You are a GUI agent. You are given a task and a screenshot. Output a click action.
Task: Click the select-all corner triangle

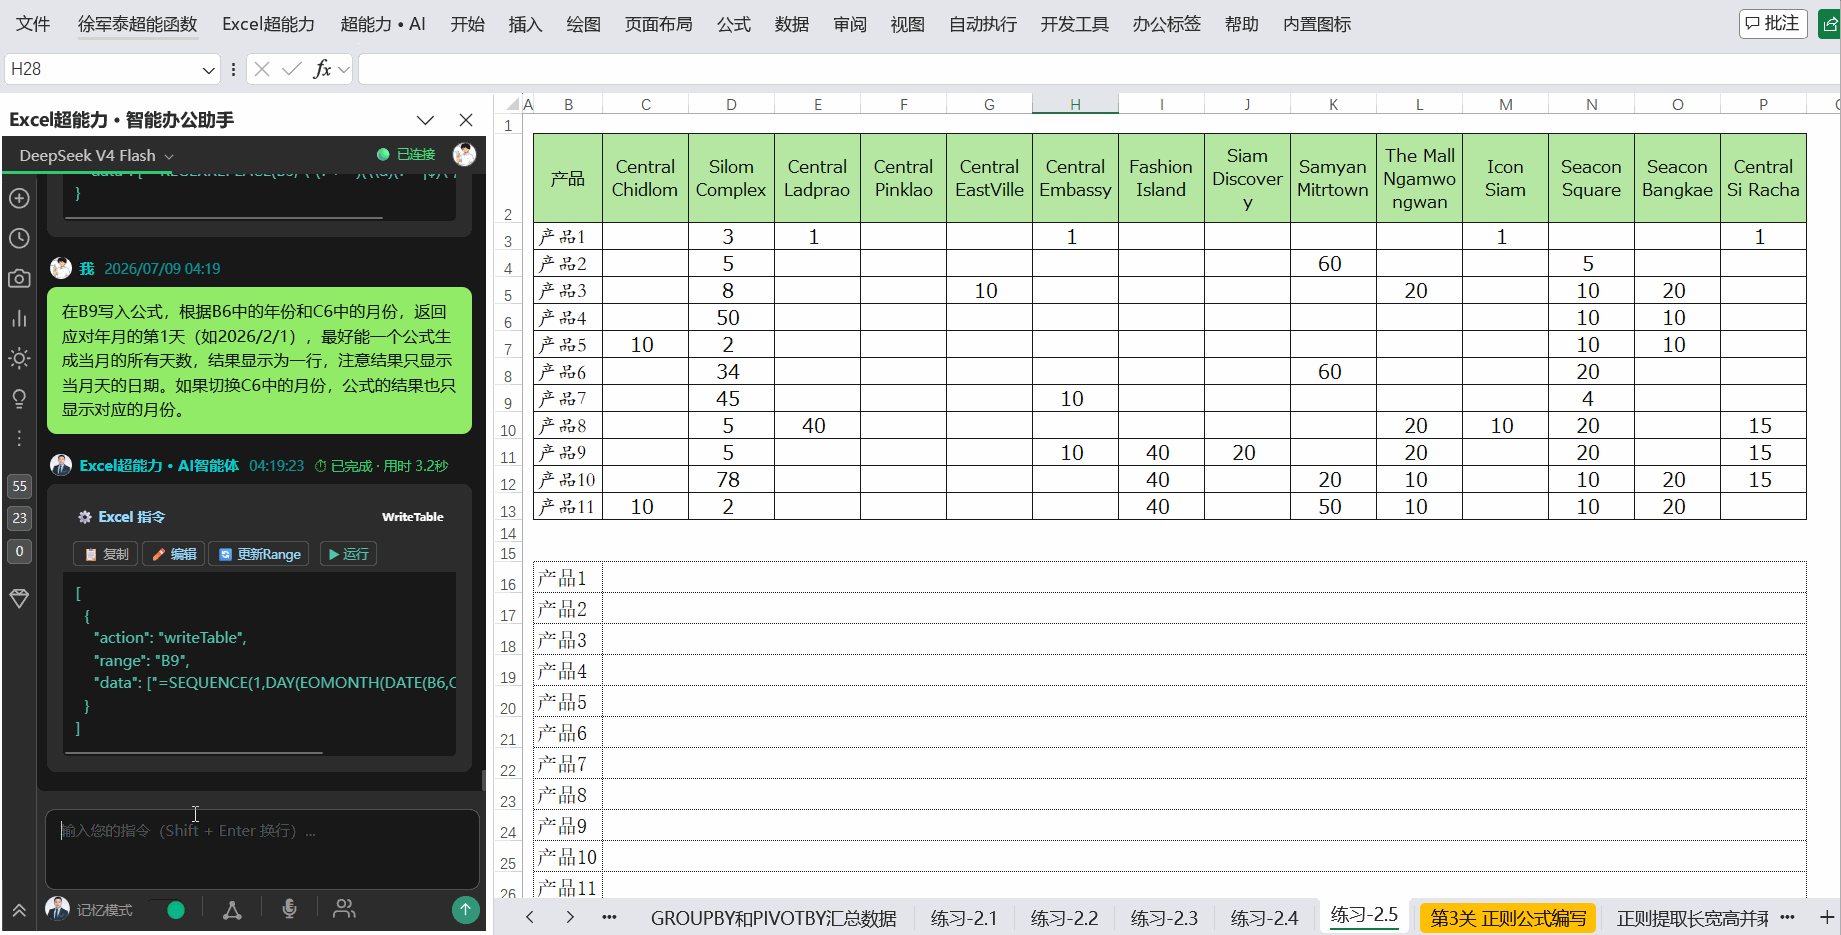[x=512, y=104]
